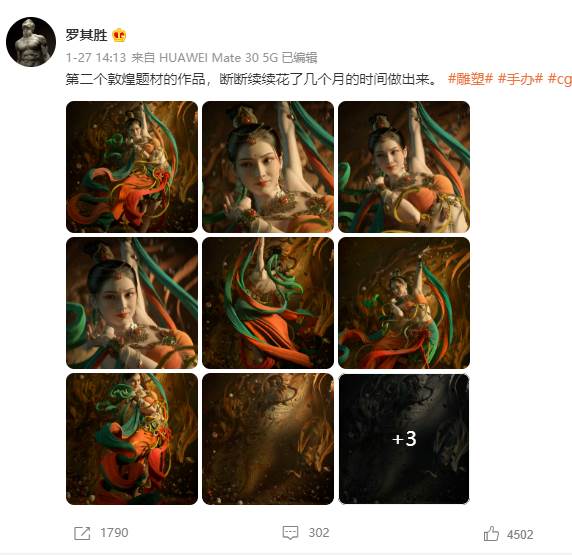Viewport: 572px width, 555px height.
Task: Open the bottom-left overhead dancer thumbnail
Action: click(132, 439)
